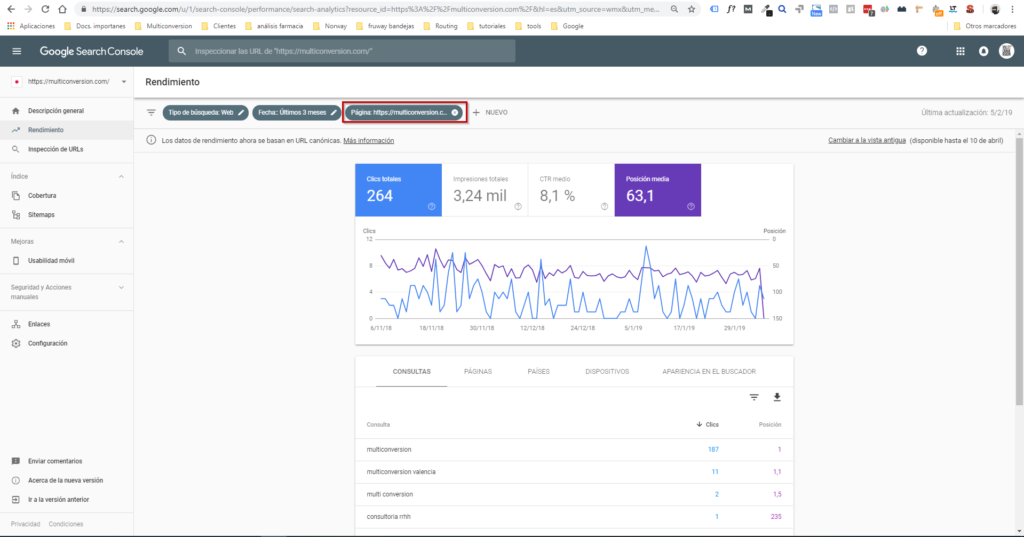Bookmark this page with the star
This screenshot has width=1024, height=537.
(692, 9)
